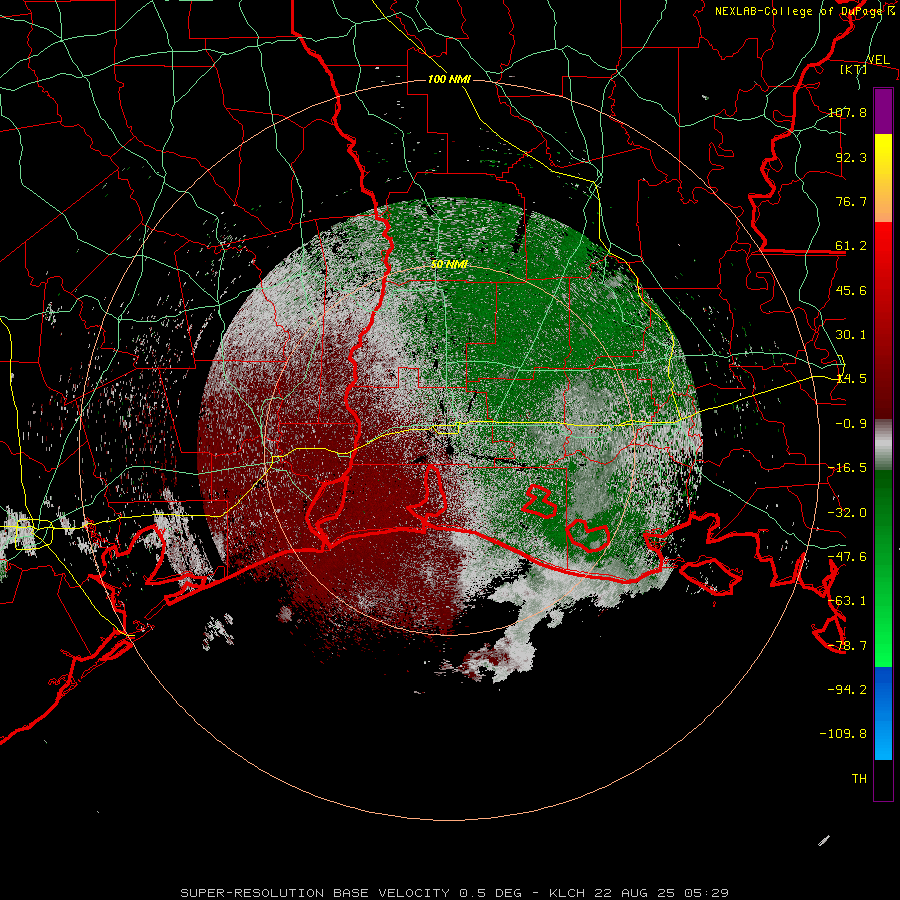Click the 61.2 velocity scale value
Screen dimensions: 900x900
[851, 246]
